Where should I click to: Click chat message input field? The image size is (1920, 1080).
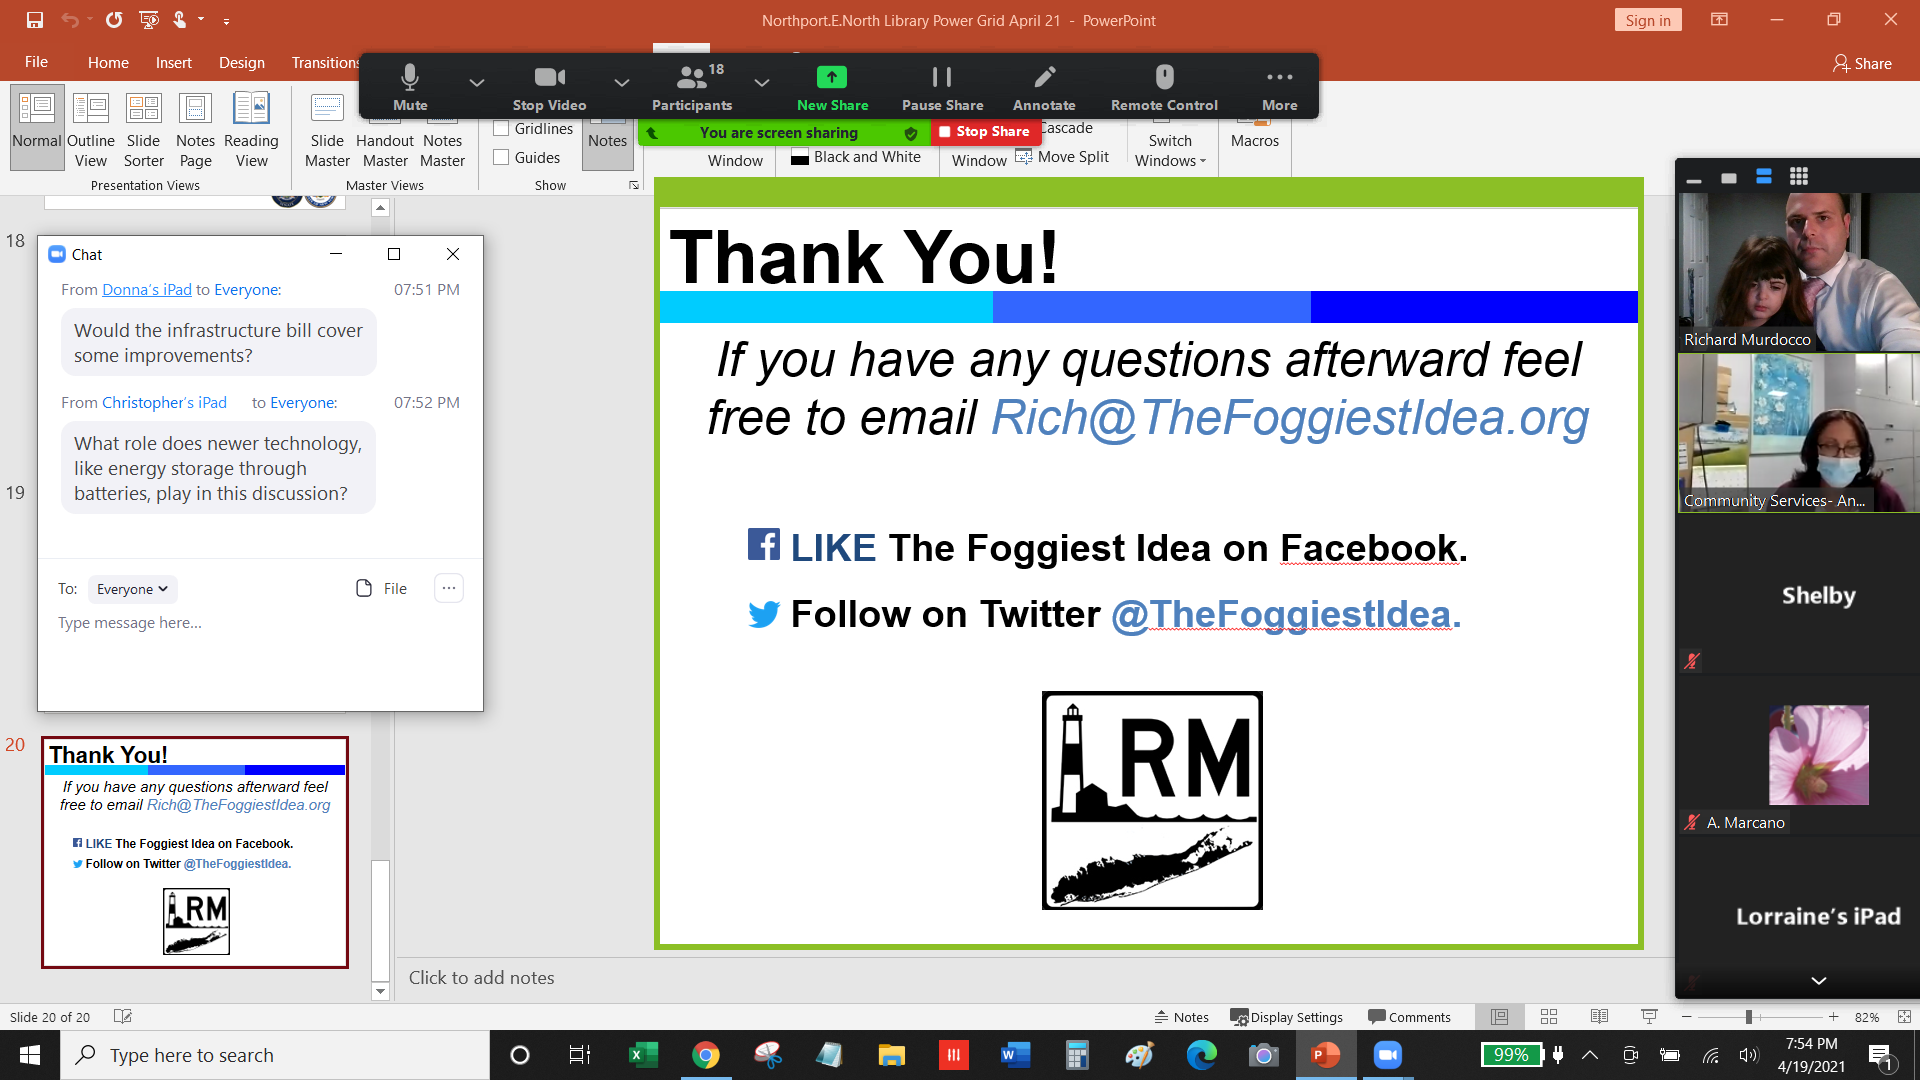coord(260,623)
